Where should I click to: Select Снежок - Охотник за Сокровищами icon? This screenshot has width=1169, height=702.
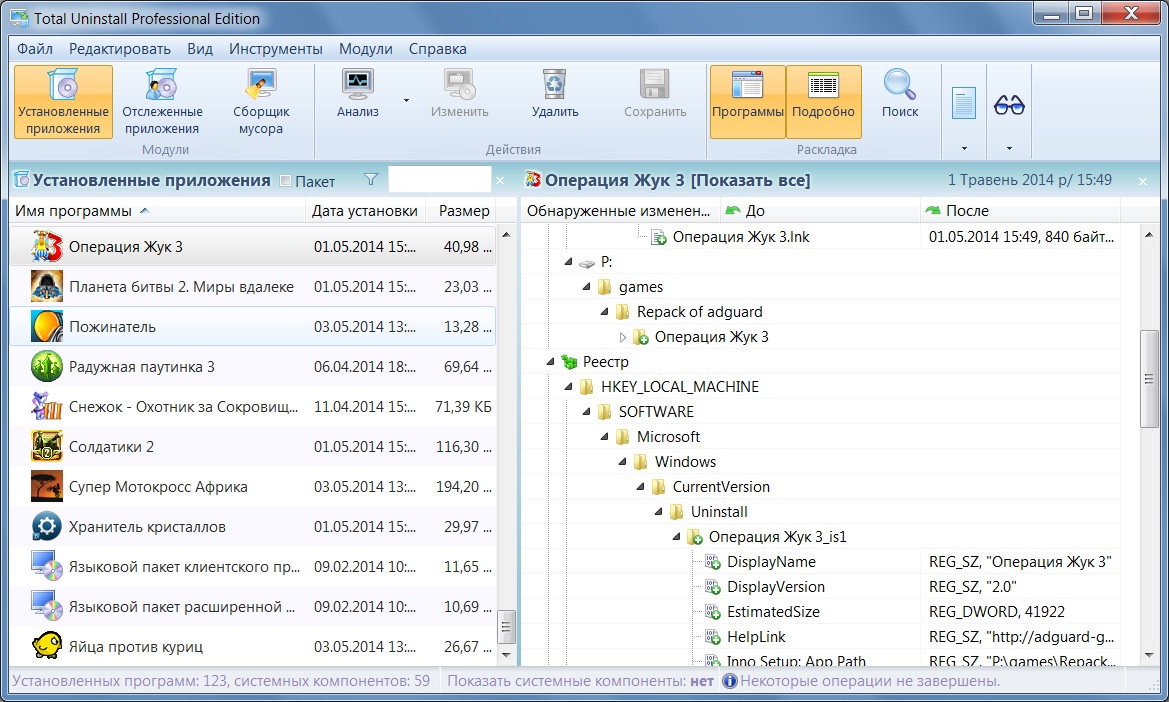(46, 407)
